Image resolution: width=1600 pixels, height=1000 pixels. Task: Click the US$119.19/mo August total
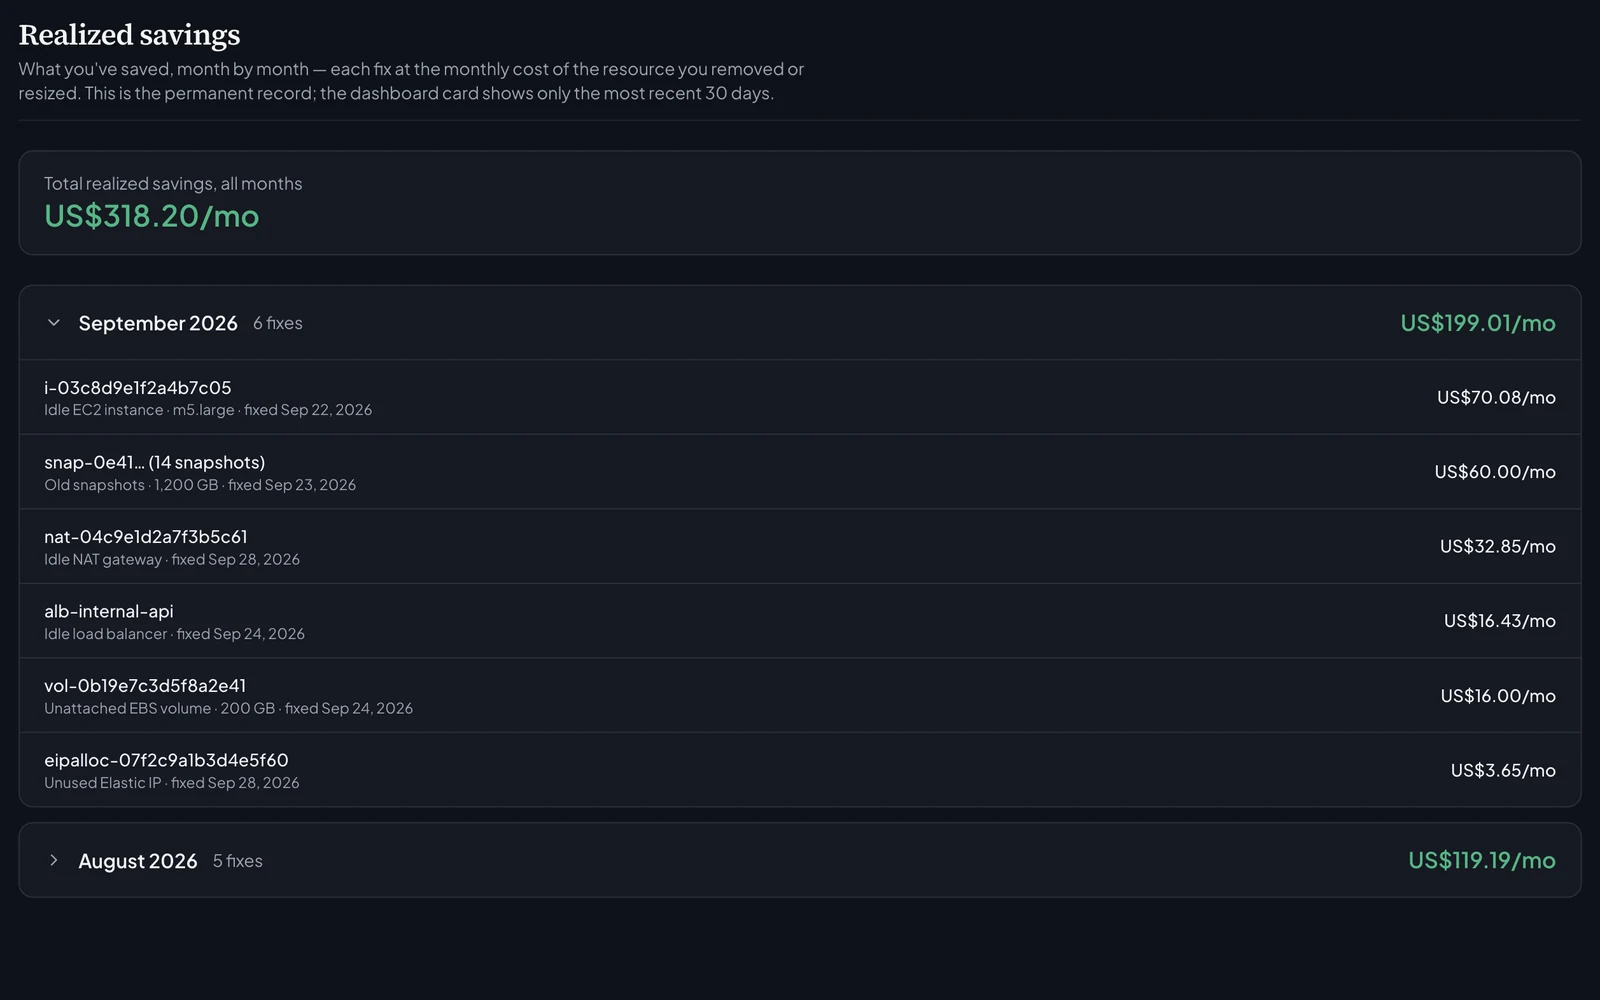1482,860
